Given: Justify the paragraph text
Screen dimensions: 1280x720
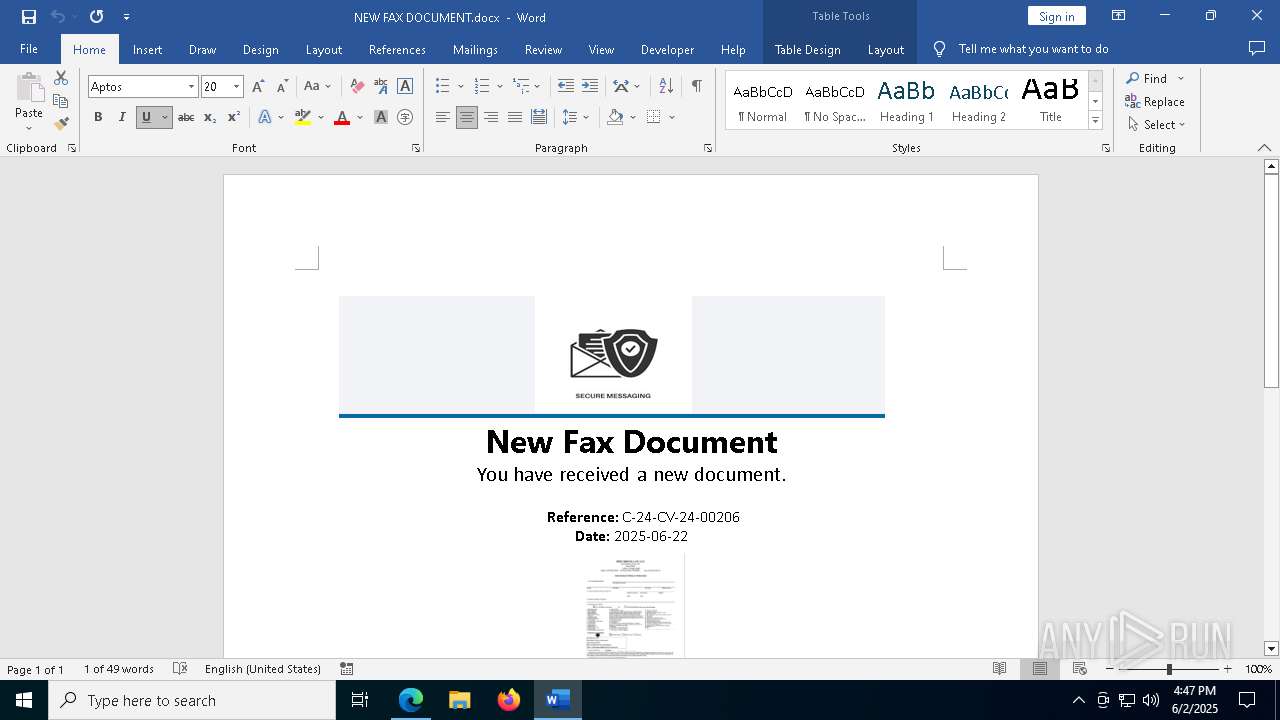Looking at the screenshot, I should (x=515, y=117).
